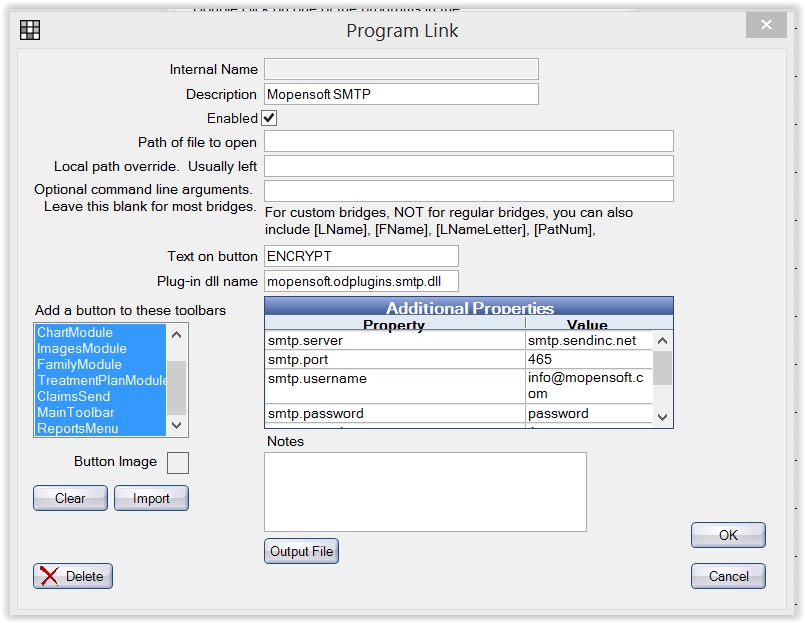The width and height of the screenshot is (805, 623).
Task: Select ReportsMenu in the toolbars list
Action: (100, 428)
